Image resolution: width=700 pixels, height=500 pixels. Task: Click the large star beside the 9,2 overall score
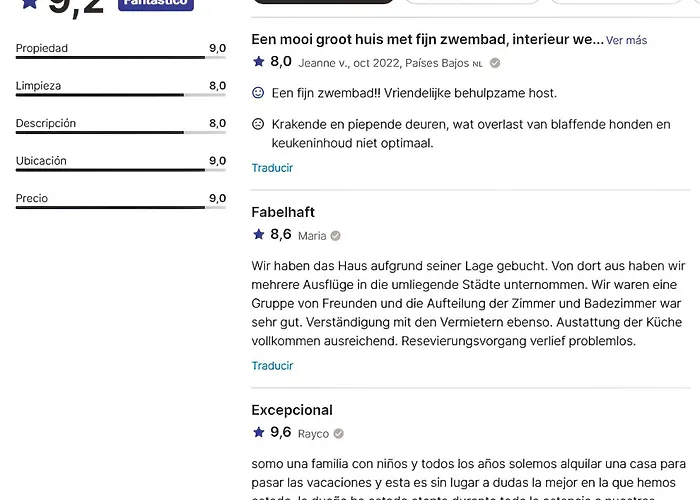pos(30,4)
